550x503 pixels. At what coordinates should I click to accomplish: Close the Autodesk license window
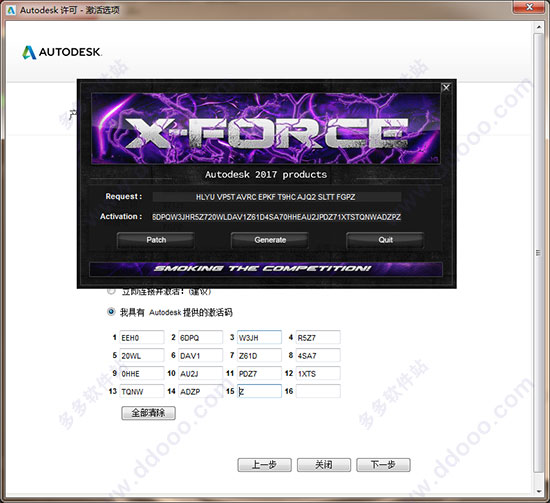click(x=529, y=7)
